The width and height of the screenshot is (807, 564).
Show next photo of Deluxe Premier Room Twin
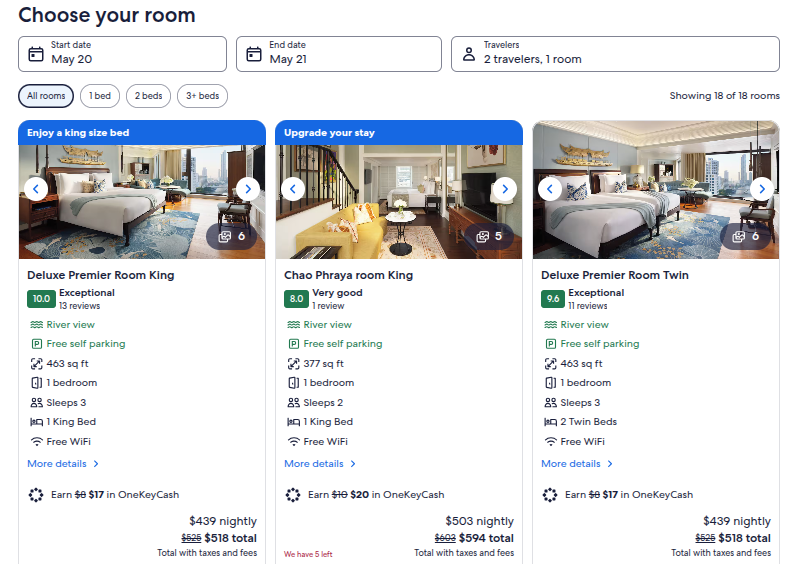pyautogui.click(x=762, y=189)
